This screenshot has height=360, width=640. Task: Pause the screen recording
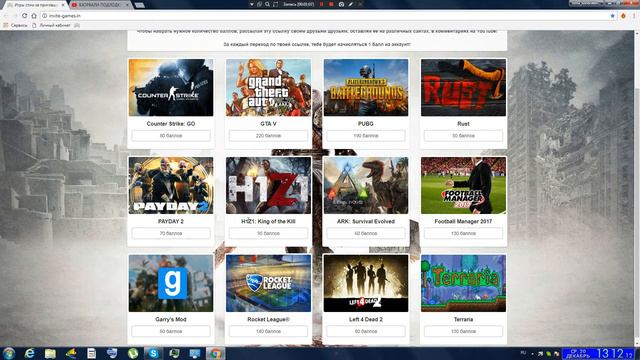322,4
